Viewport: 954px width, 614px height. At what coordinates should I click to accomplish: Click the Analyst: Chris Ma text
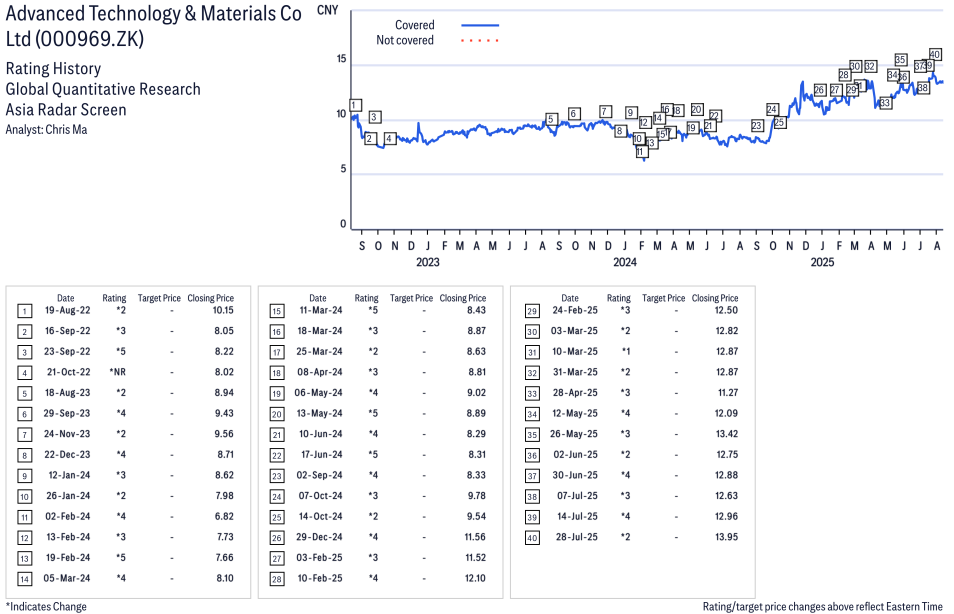click(x=46, y=130)
